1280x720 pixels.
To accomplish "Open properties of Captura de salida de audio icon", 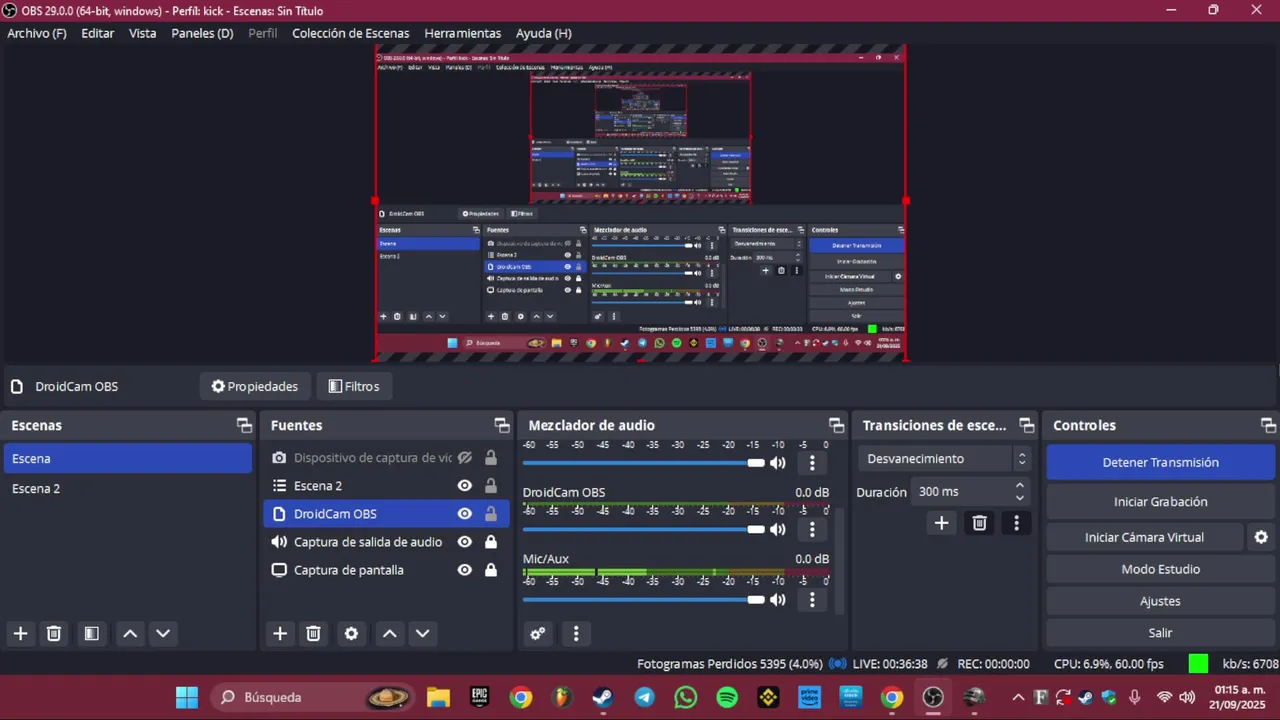I will click(280, 542).
